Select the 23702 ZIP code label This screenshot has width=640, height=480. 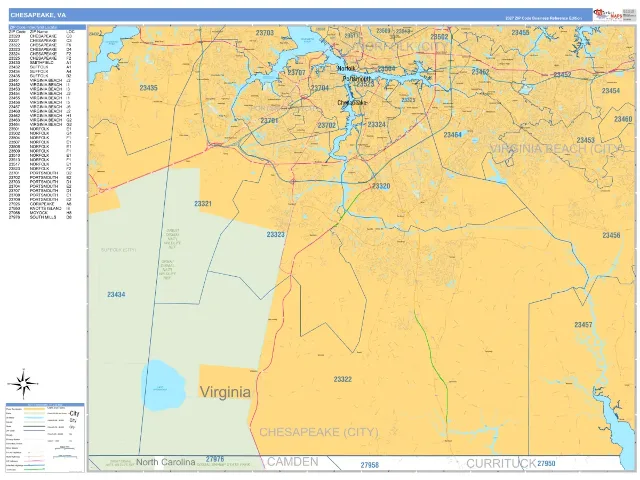327,125
